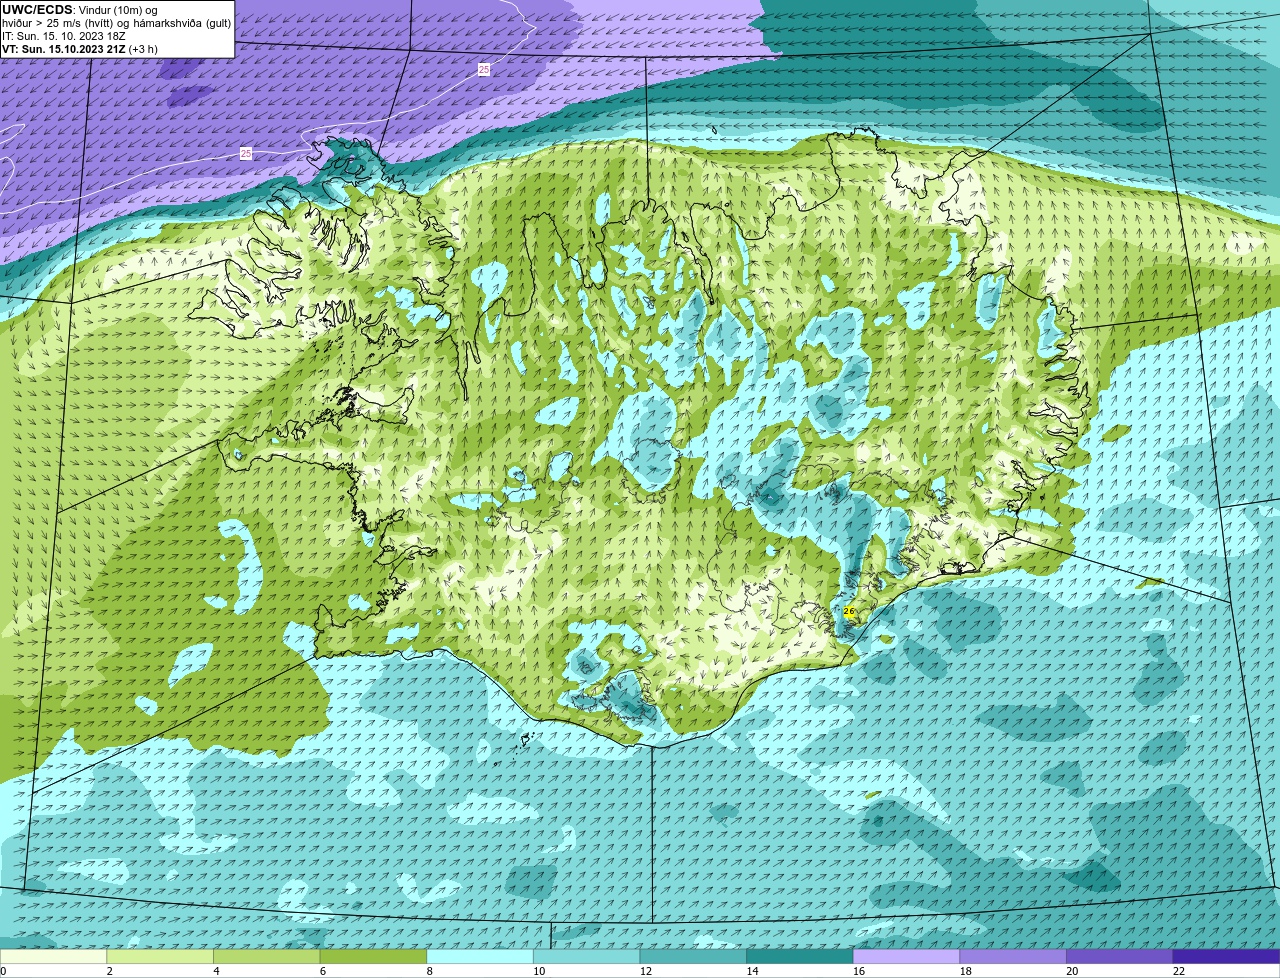Click the 12–14 m/s teal legend swatch
1280x978 pixels.
pyautogui.click(x=693, y=956)
